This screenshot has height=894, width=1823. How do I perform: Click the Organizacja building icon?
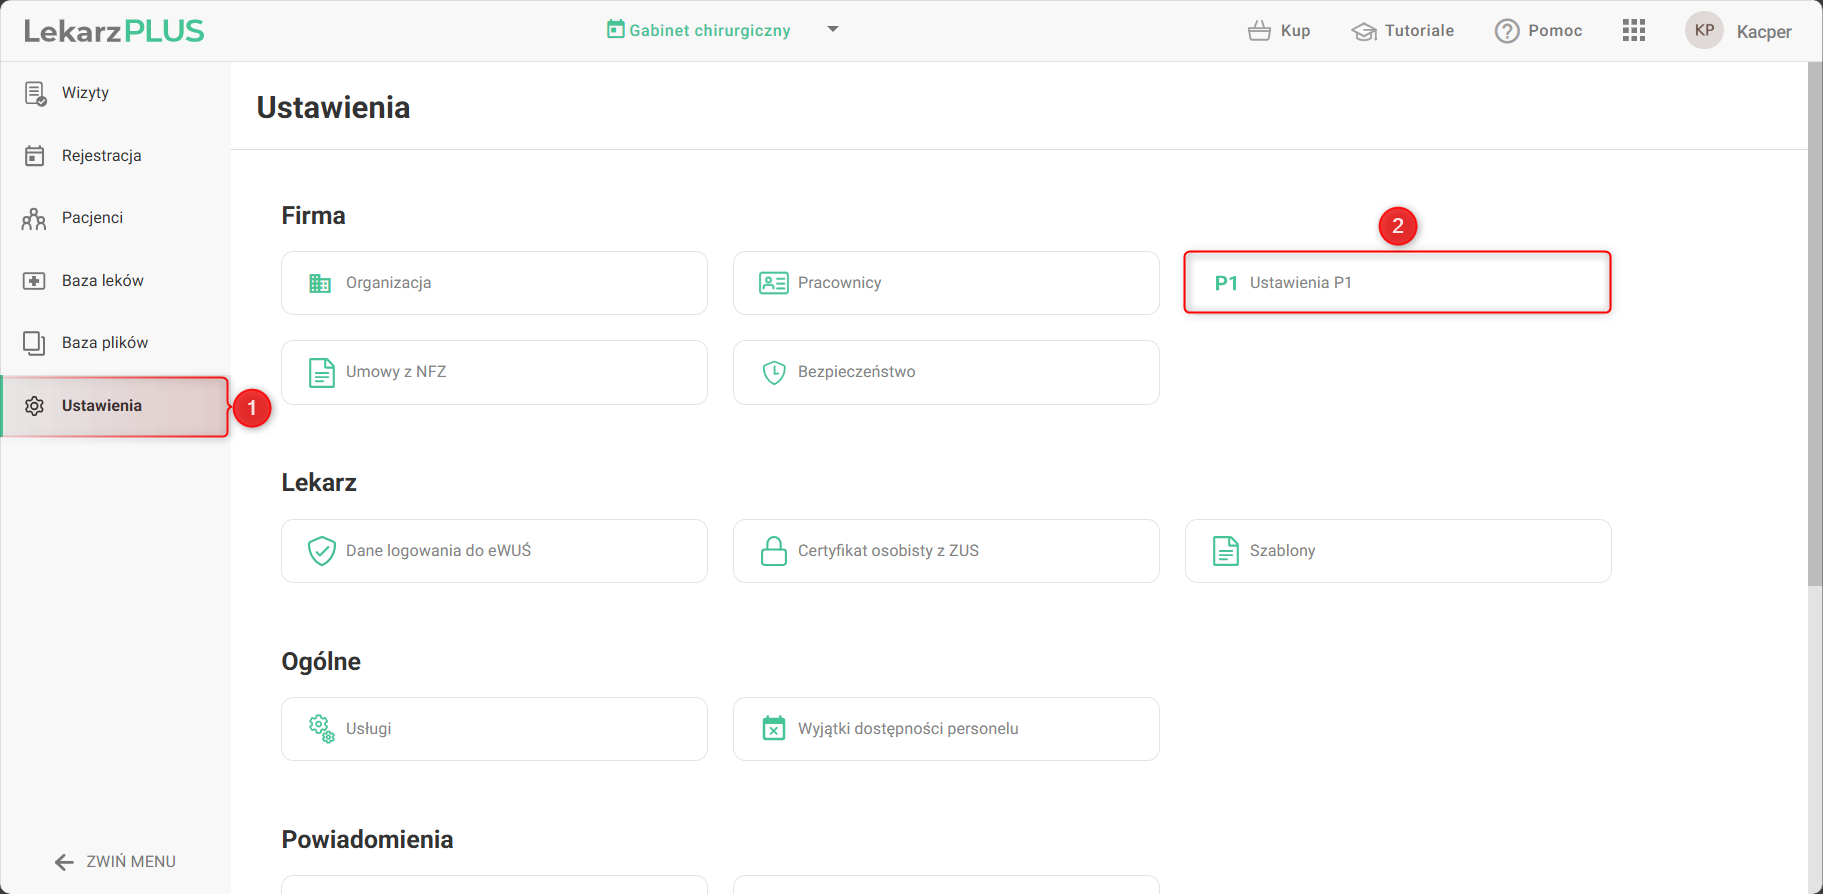pyautogui.click(x=320, y=284)
